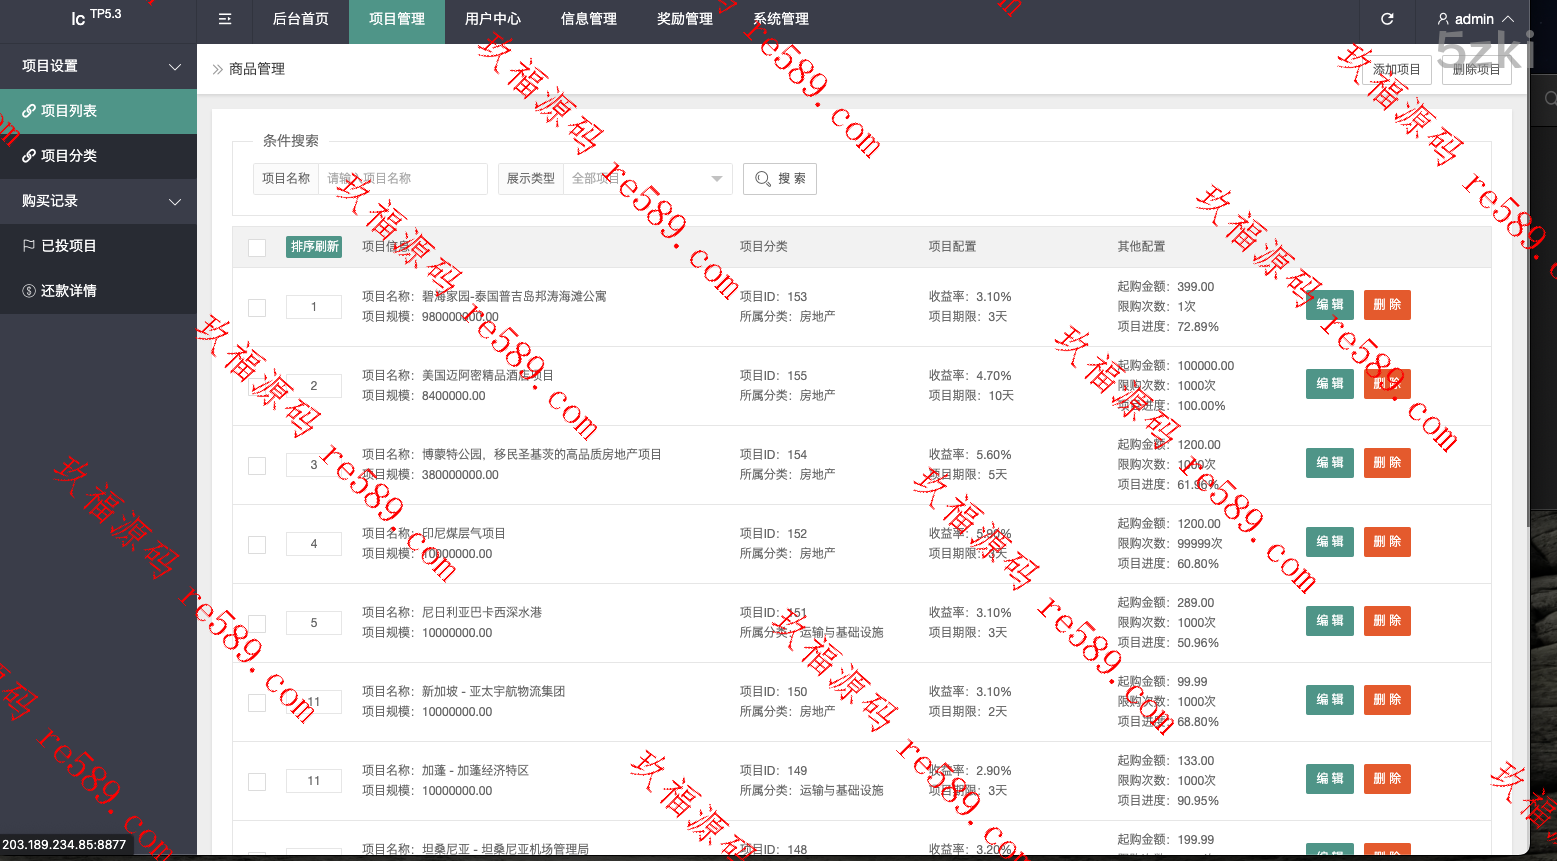Open the 展示类型 dropdown list

(x=648, y=179)
